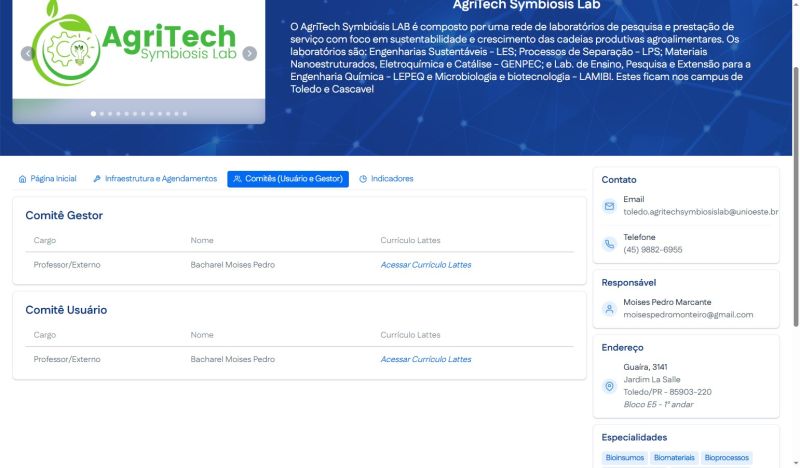Image resolution: width=800 pixels, height=468 pixels.
Task: Click the person icon under Responsável
Action: click(x=609, y=309)
